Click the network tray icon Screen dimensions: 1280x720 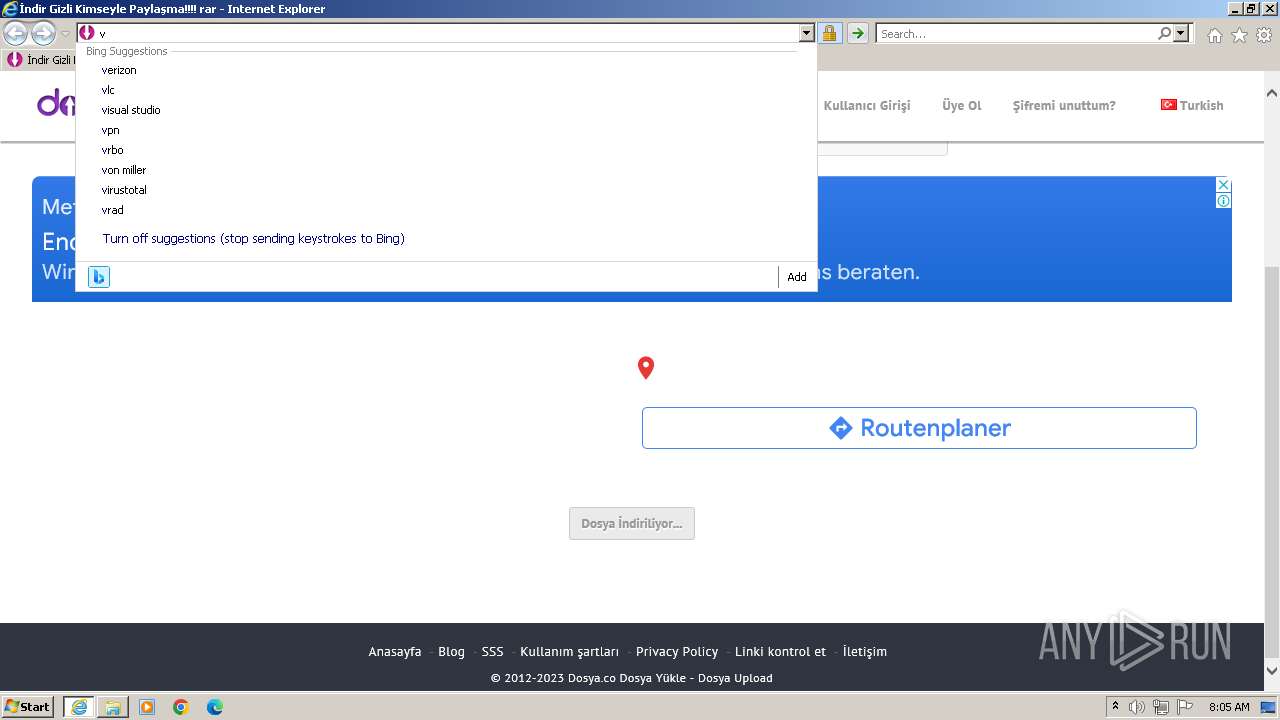tap(1161, 707)
